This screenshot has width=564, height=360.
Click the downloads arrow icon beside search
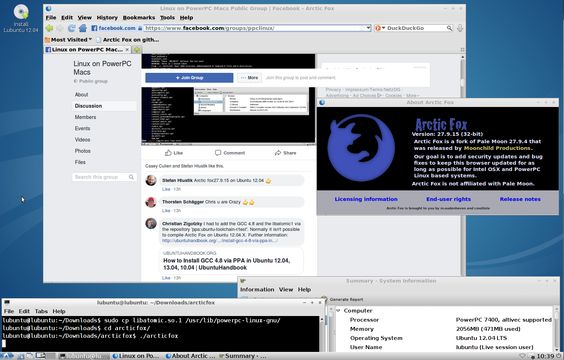pyautogui.click(x=460, y=28)
